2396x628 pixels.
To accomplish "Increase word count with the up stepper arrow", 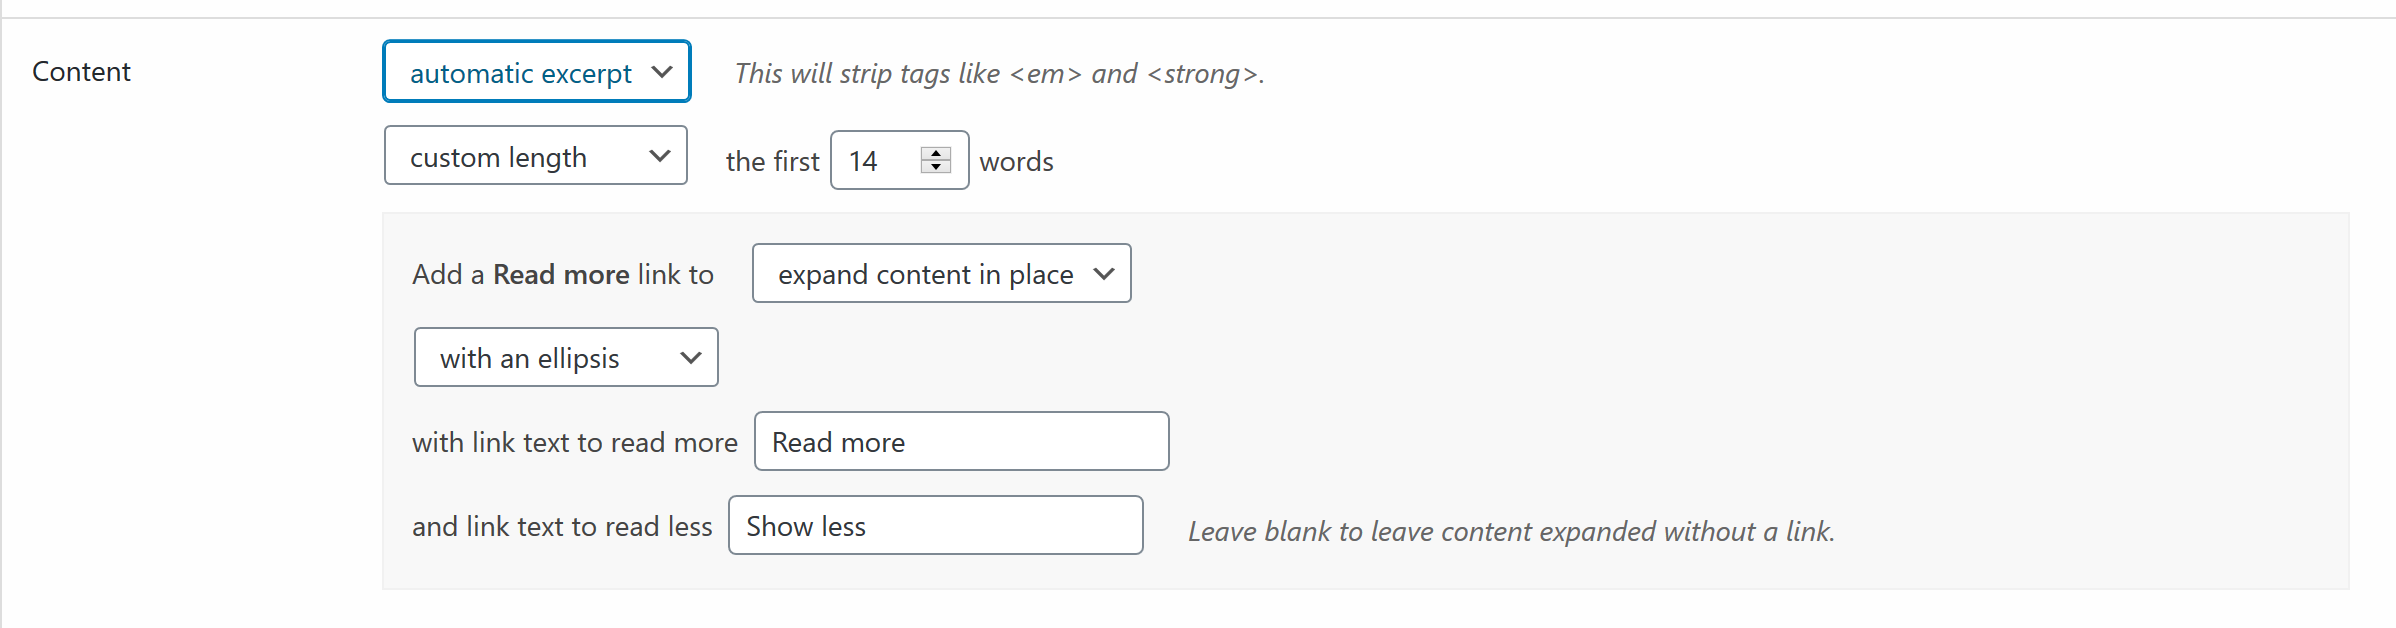I will 936,153.
